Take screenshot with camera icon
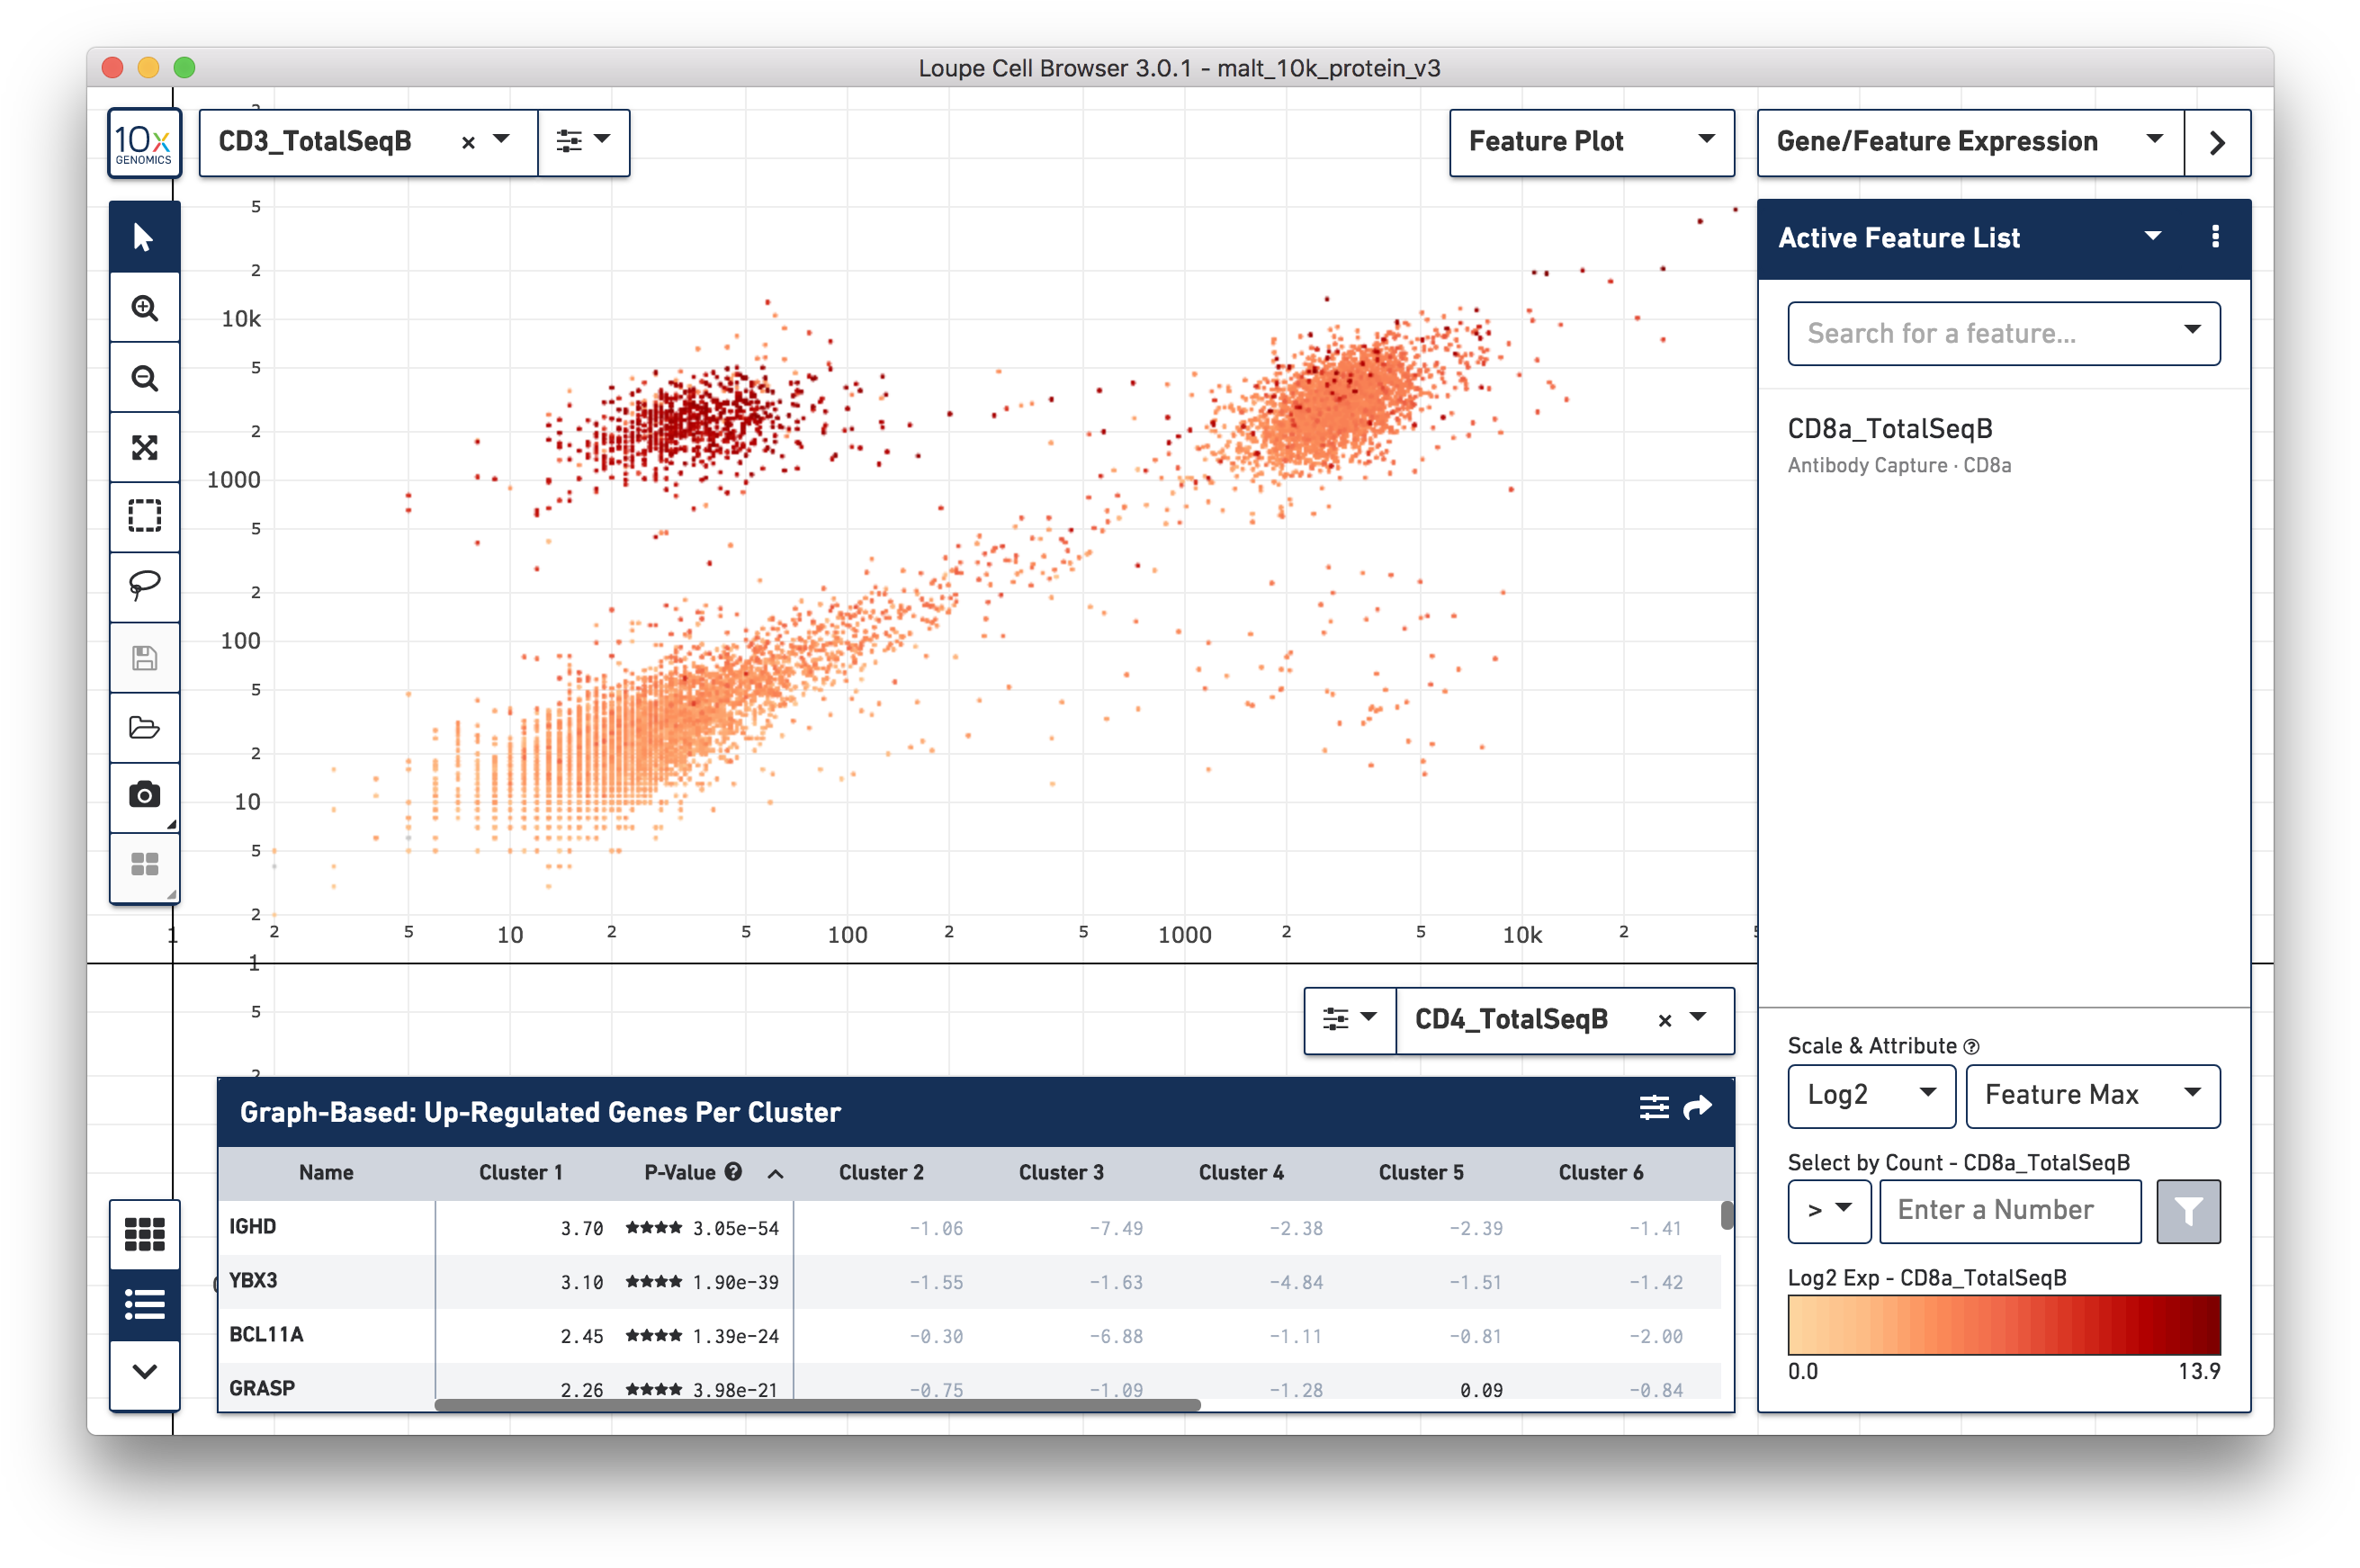 144,795
